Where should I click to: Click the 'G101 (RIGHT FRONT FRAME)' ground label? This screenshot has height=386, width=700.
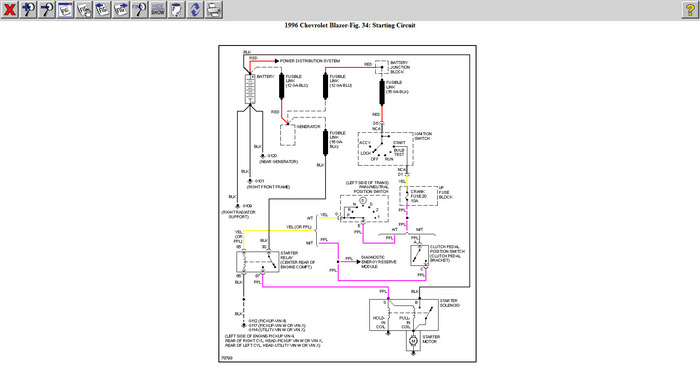point(269,184)
